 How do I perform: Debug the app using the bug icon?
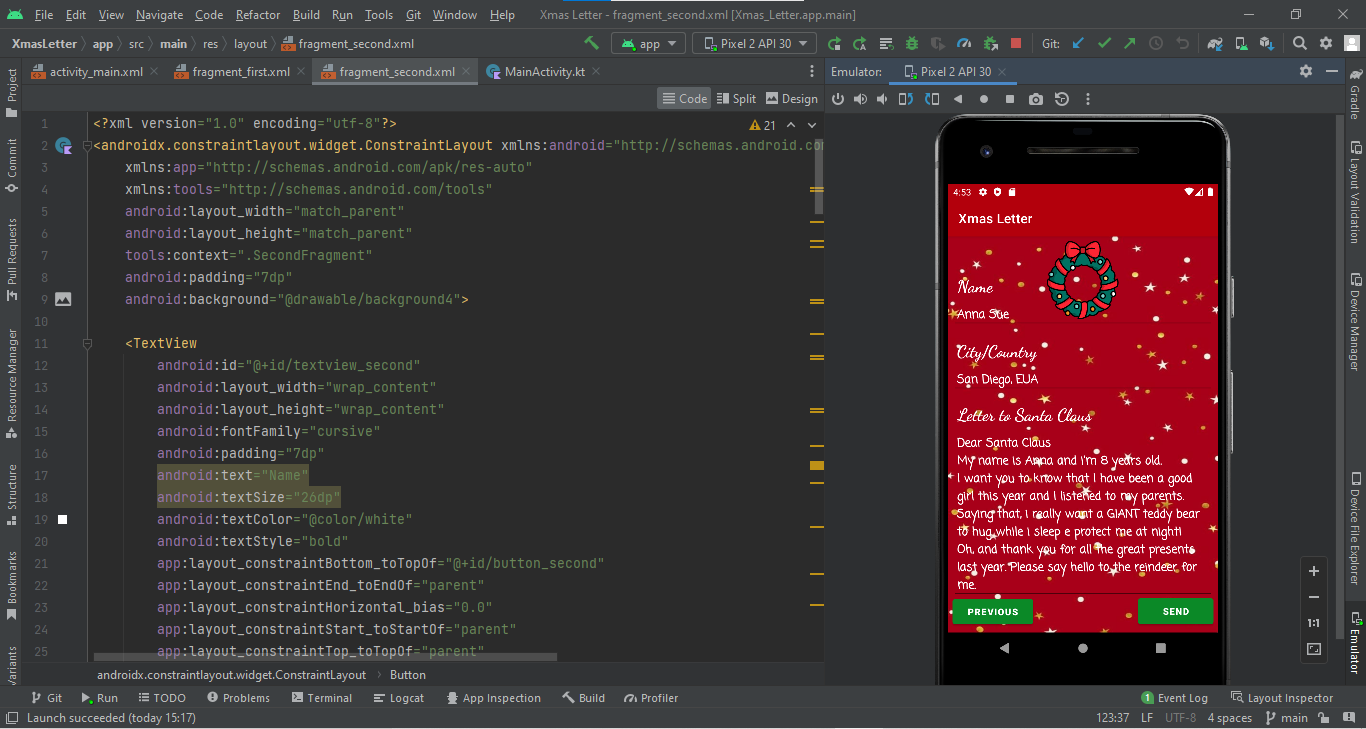coord(910,43)
